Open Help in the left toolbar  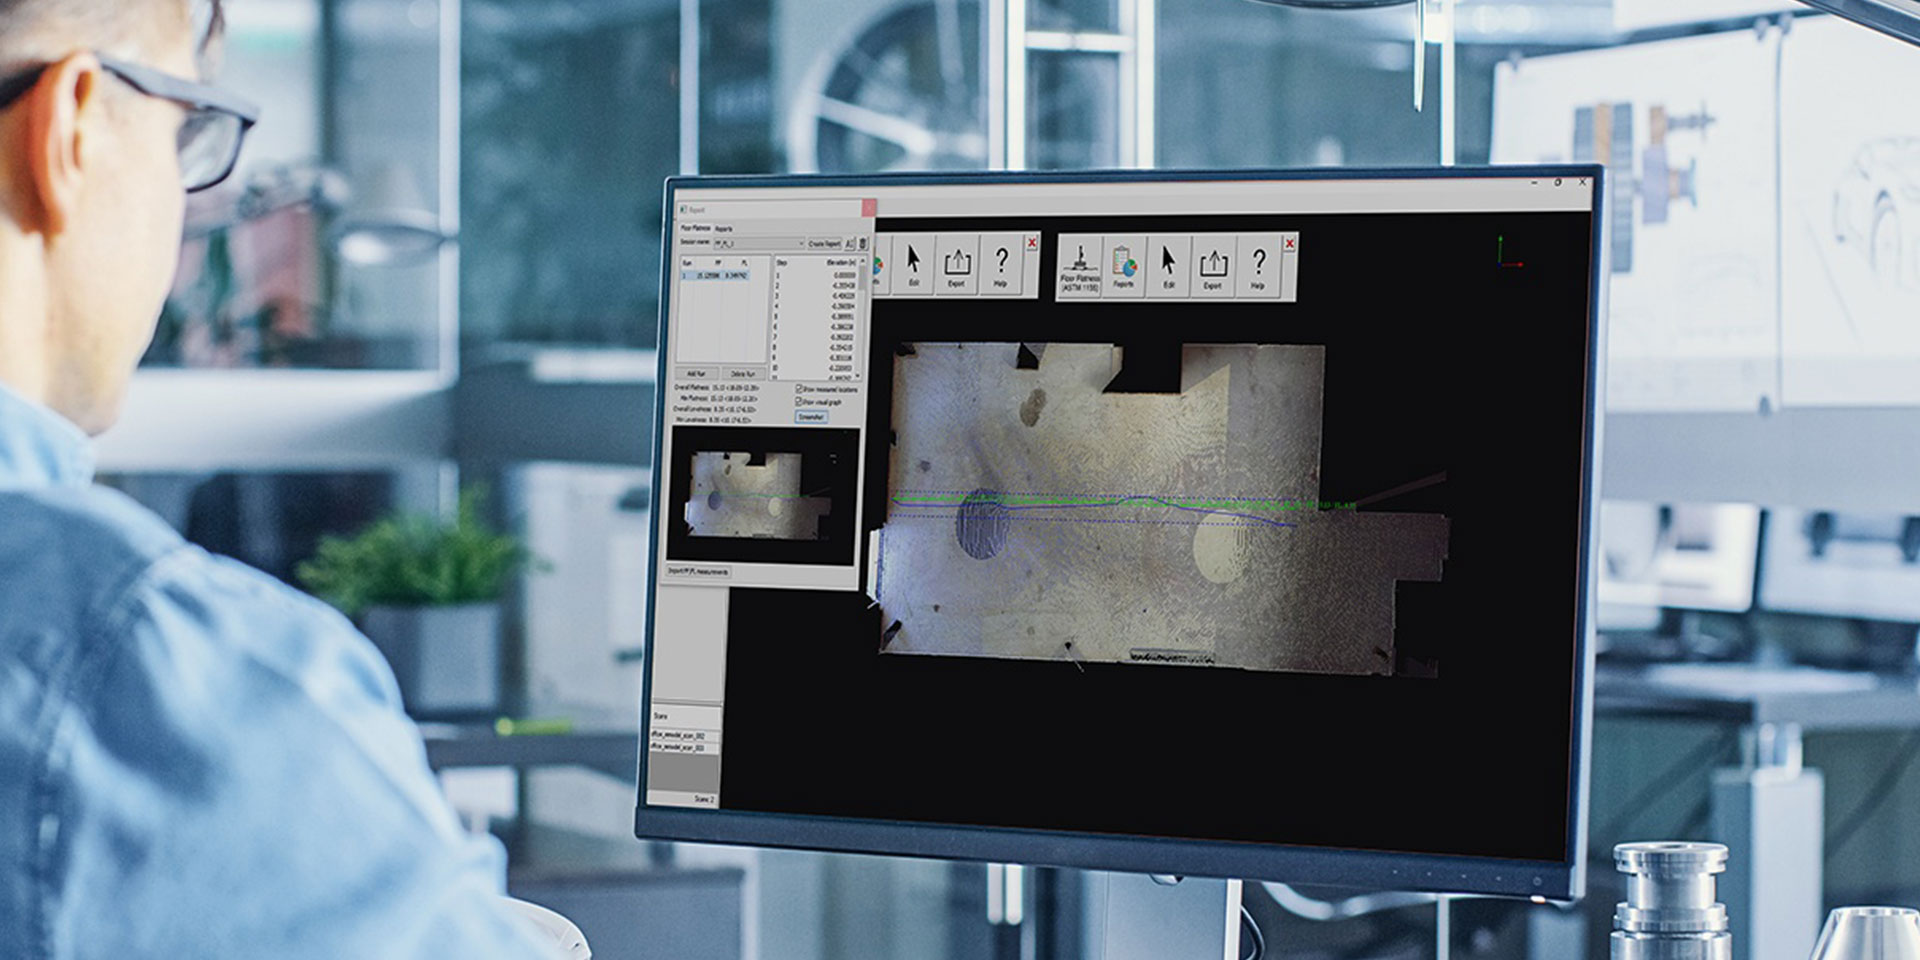(1001, 264)
